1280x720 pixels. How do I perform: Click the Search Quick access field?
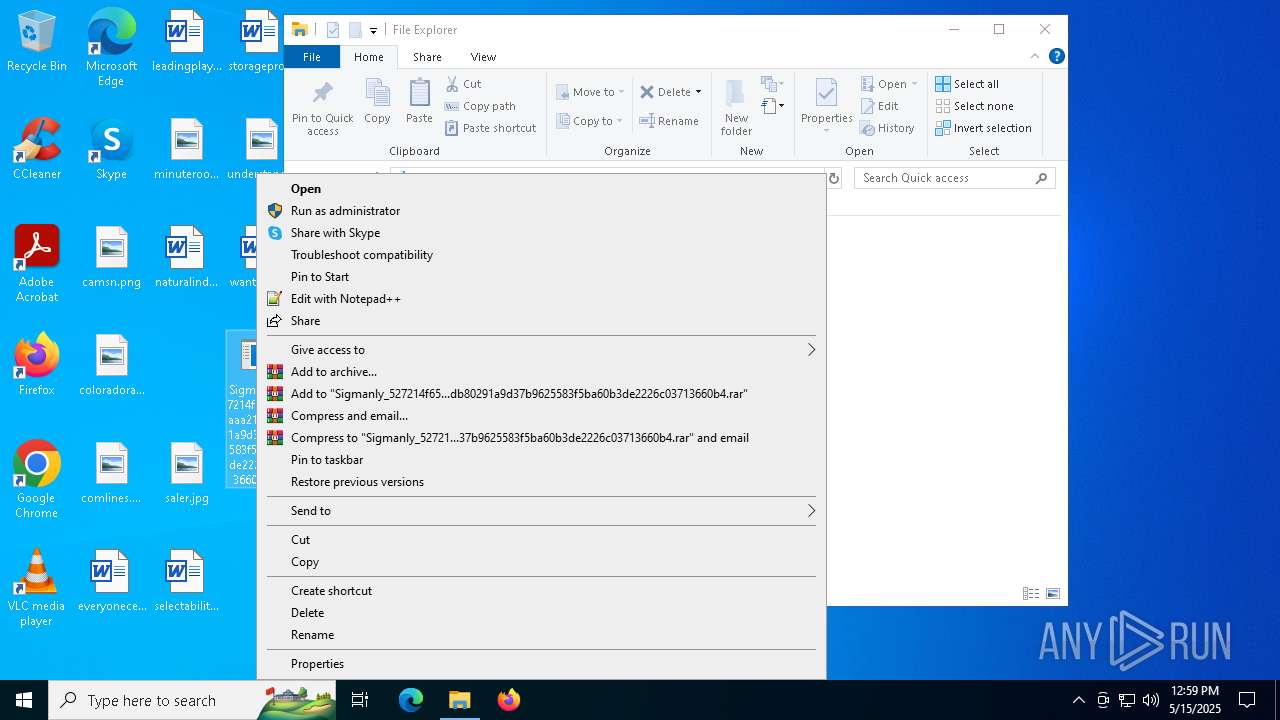955,178
